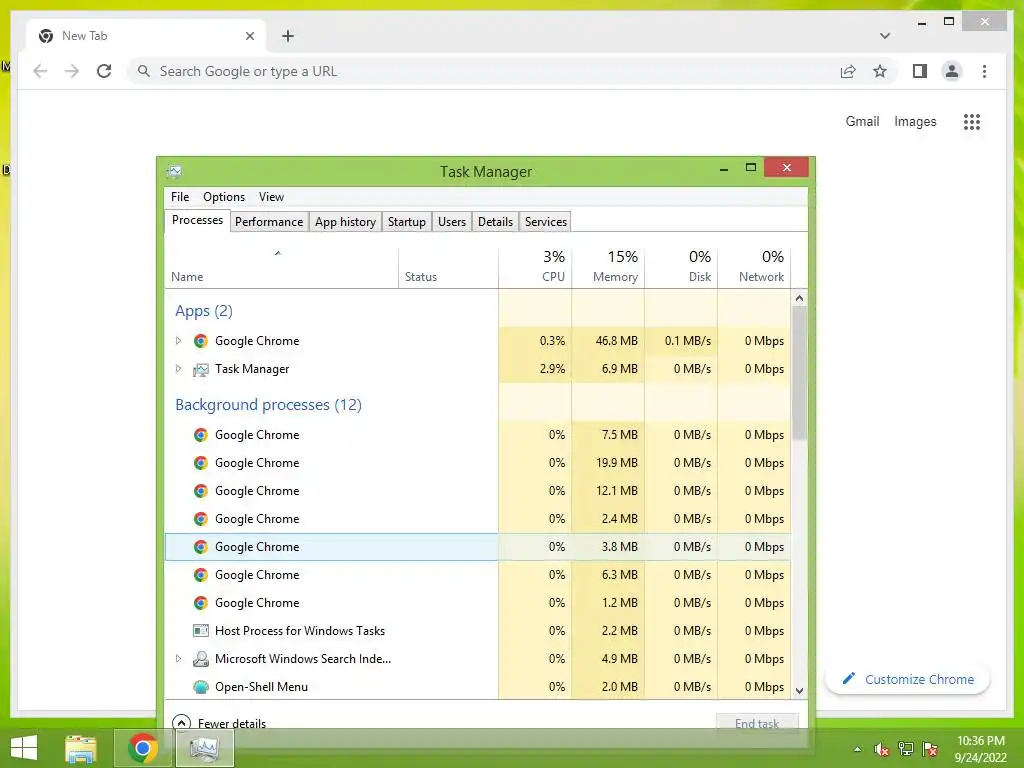The height and width of the screenshot is (768, 1024).
Task: Click Host Process for Windows Tasks icon
Action: pos(200,631)
